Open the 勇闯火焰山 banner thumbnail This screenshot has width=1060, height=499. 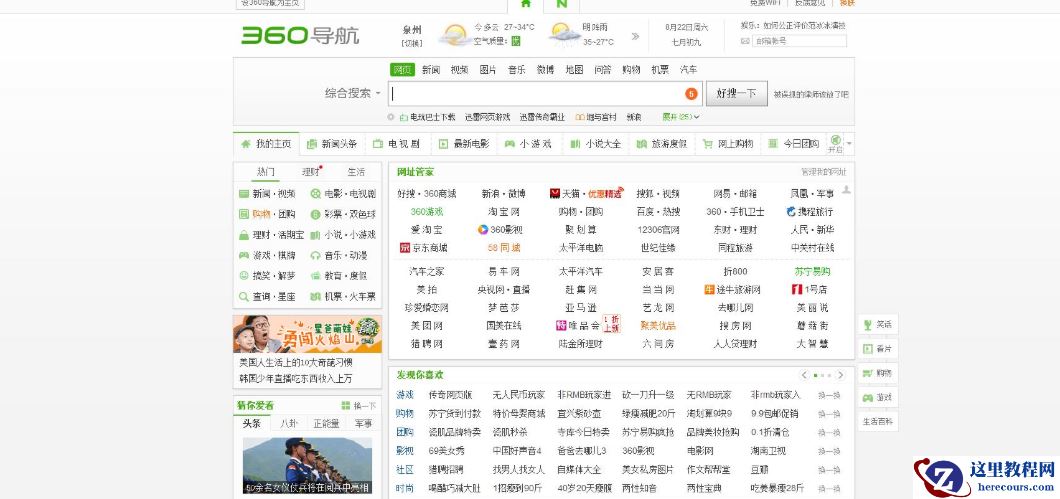[x=308, y=334]
